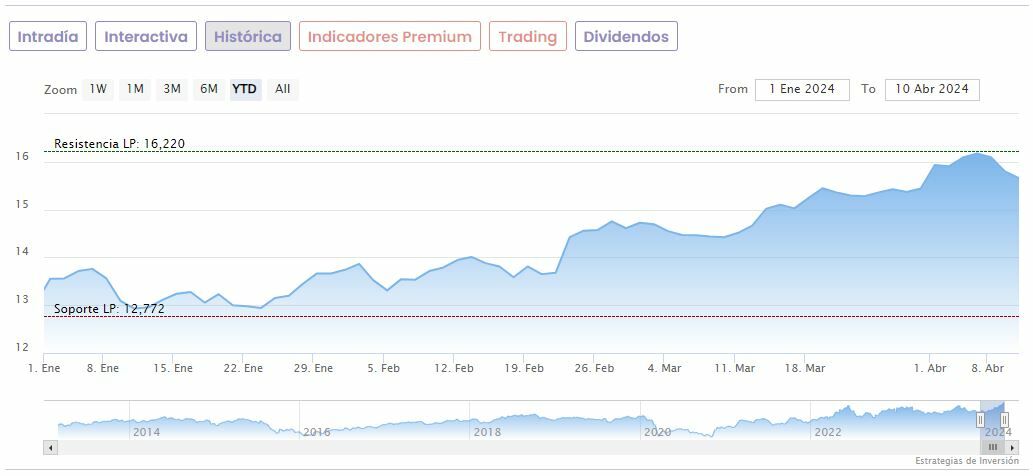Select the YTD zoom option

[x=245, y=89]
